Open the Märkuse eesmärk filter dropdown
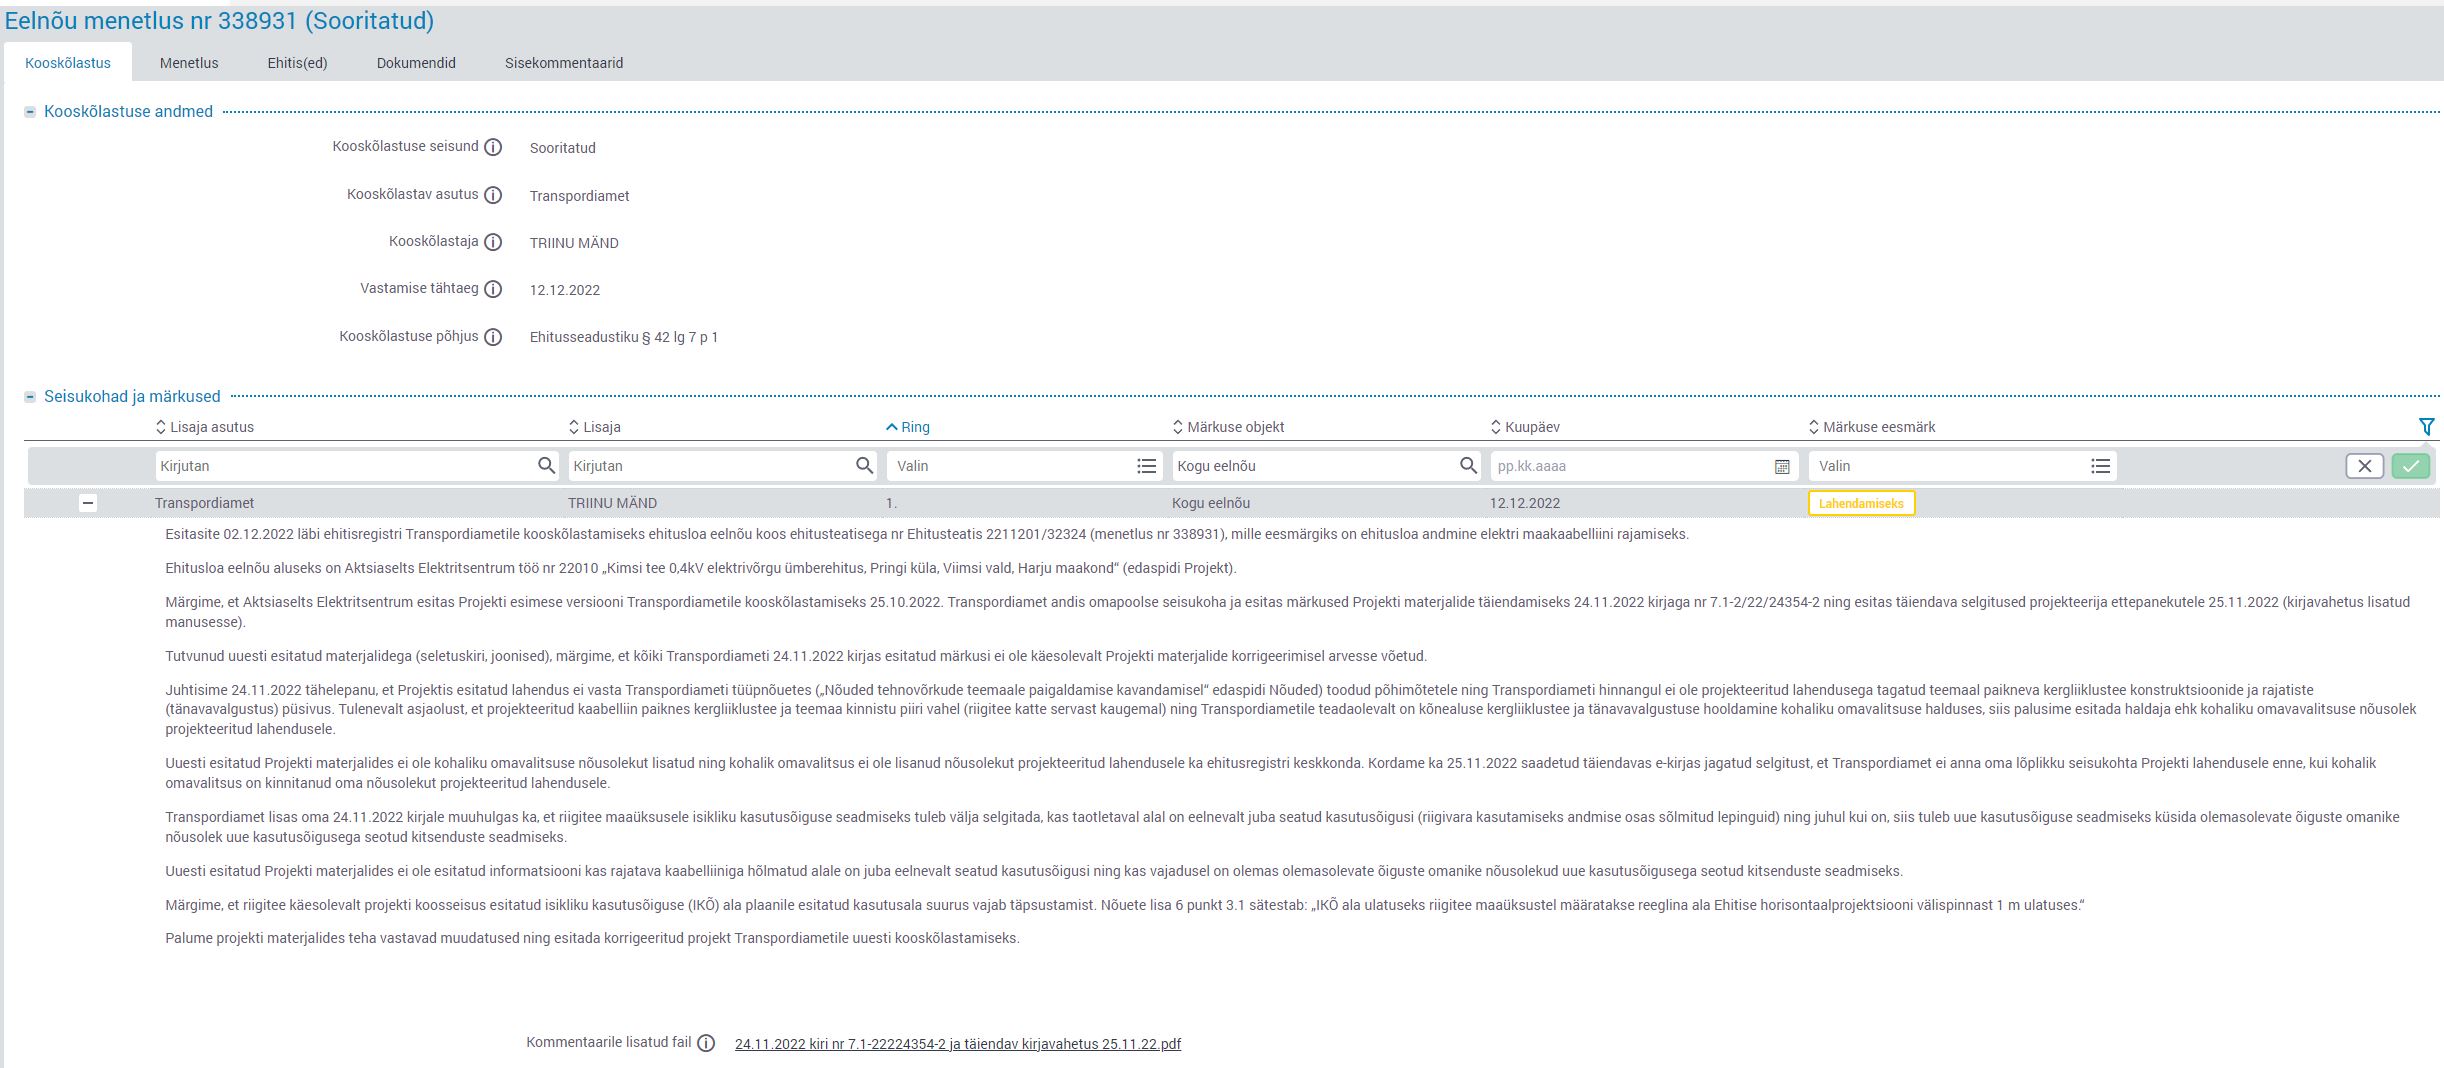 click(2100, 466)
